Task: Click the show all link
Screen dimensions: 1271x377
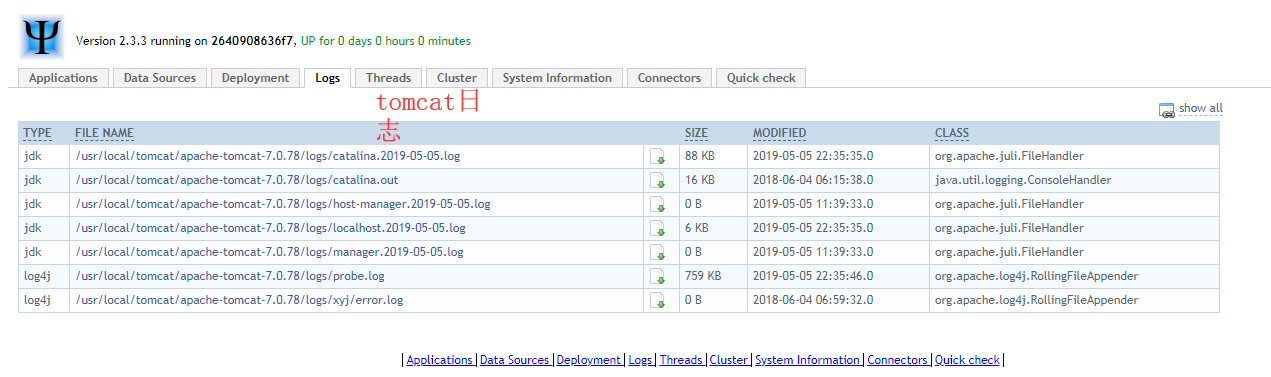Action: pyautogui.click(x=1201, y=108)
